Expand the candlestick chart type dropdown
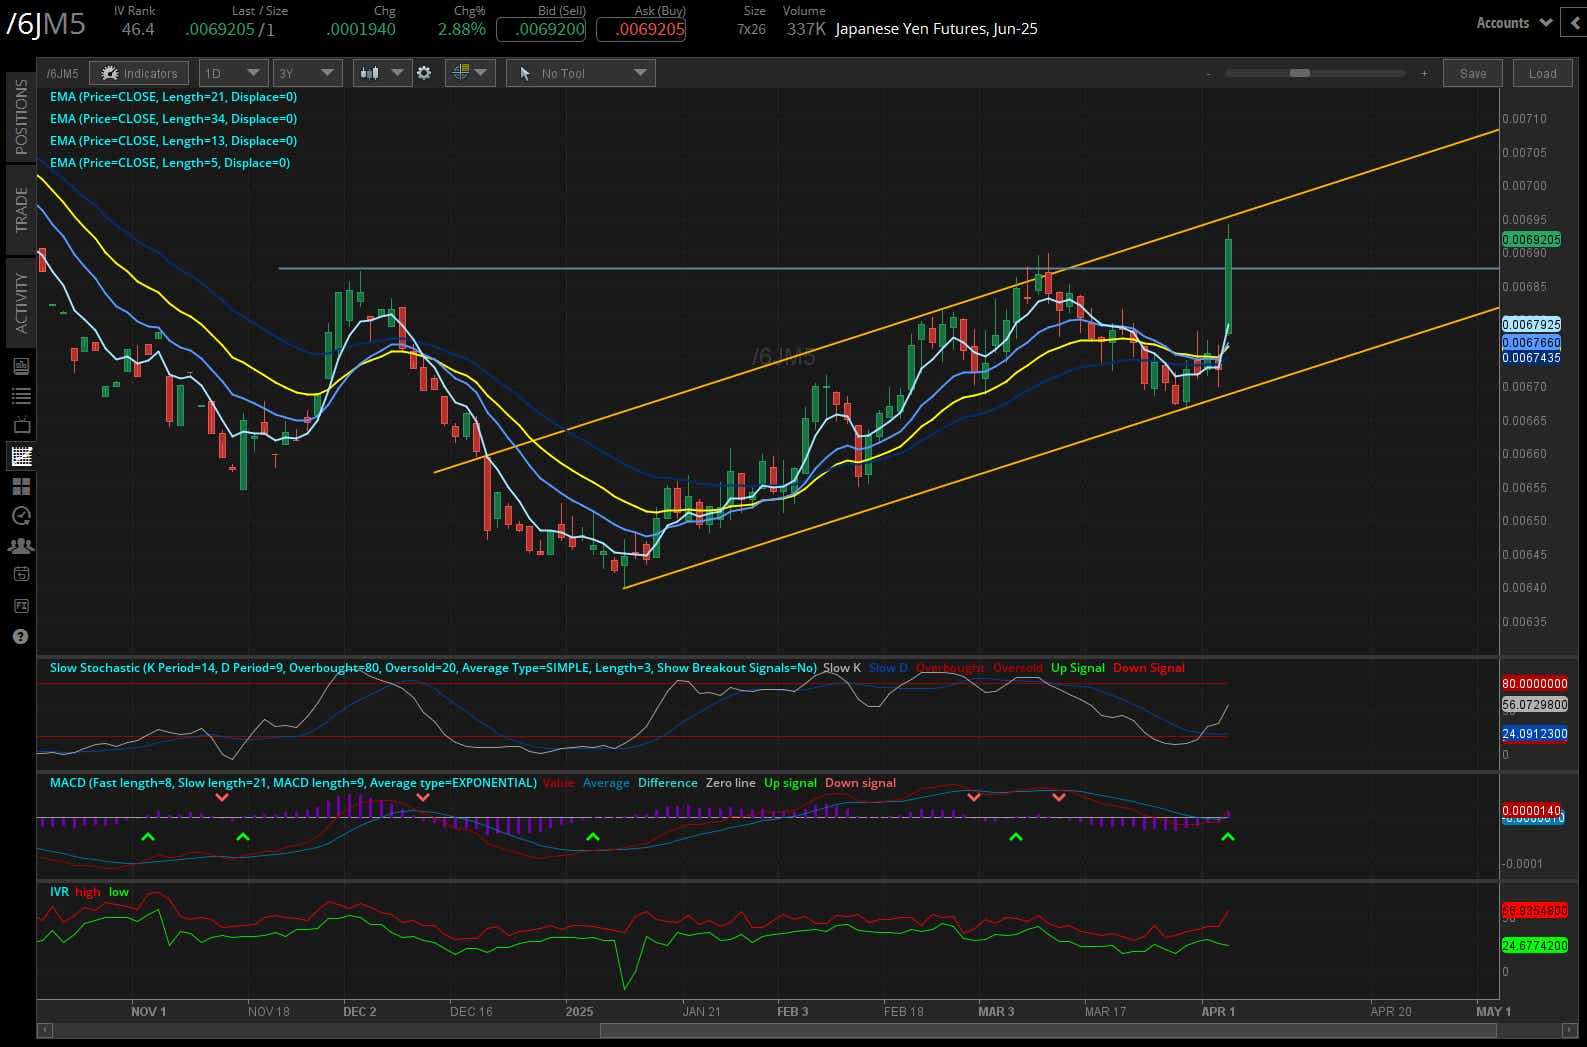This screenshot has width=1587, height=1047. tap(382, 73)
